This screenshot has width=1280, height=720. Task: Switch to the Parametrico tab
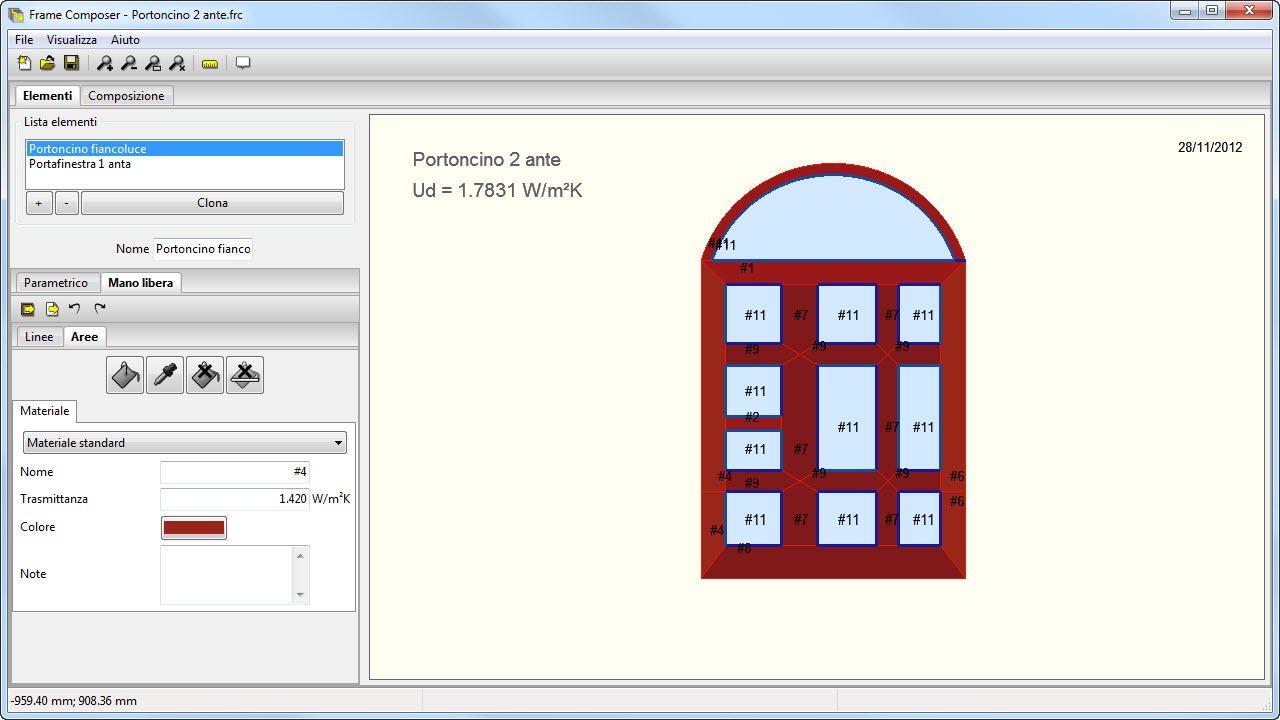click(56, 283)
